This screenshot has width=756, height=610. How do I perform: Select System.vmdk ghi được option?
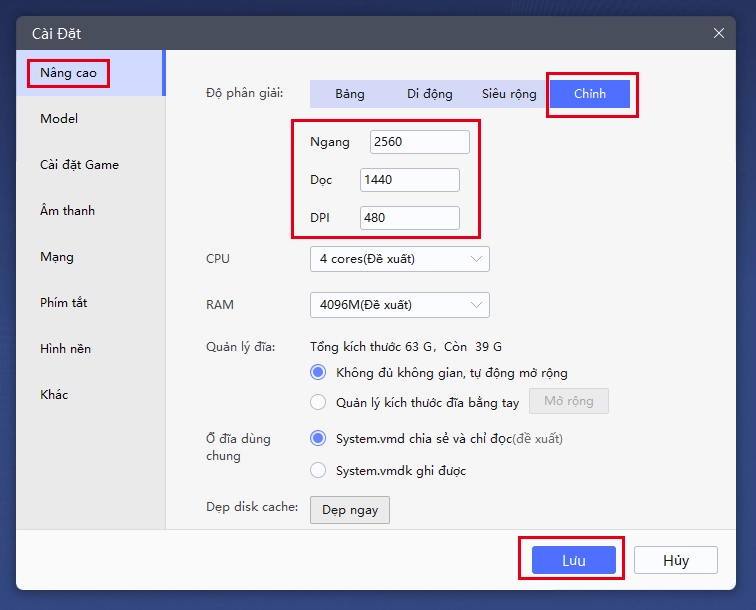(x=318, y=470)
